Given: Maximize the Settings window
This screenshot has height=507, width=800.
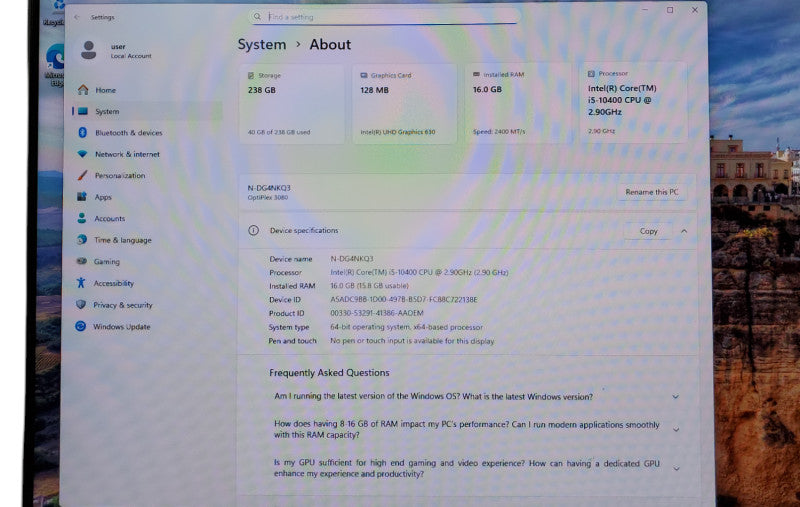Looking at the screenshot, I should pyautogui.click(x=670, y=10).
